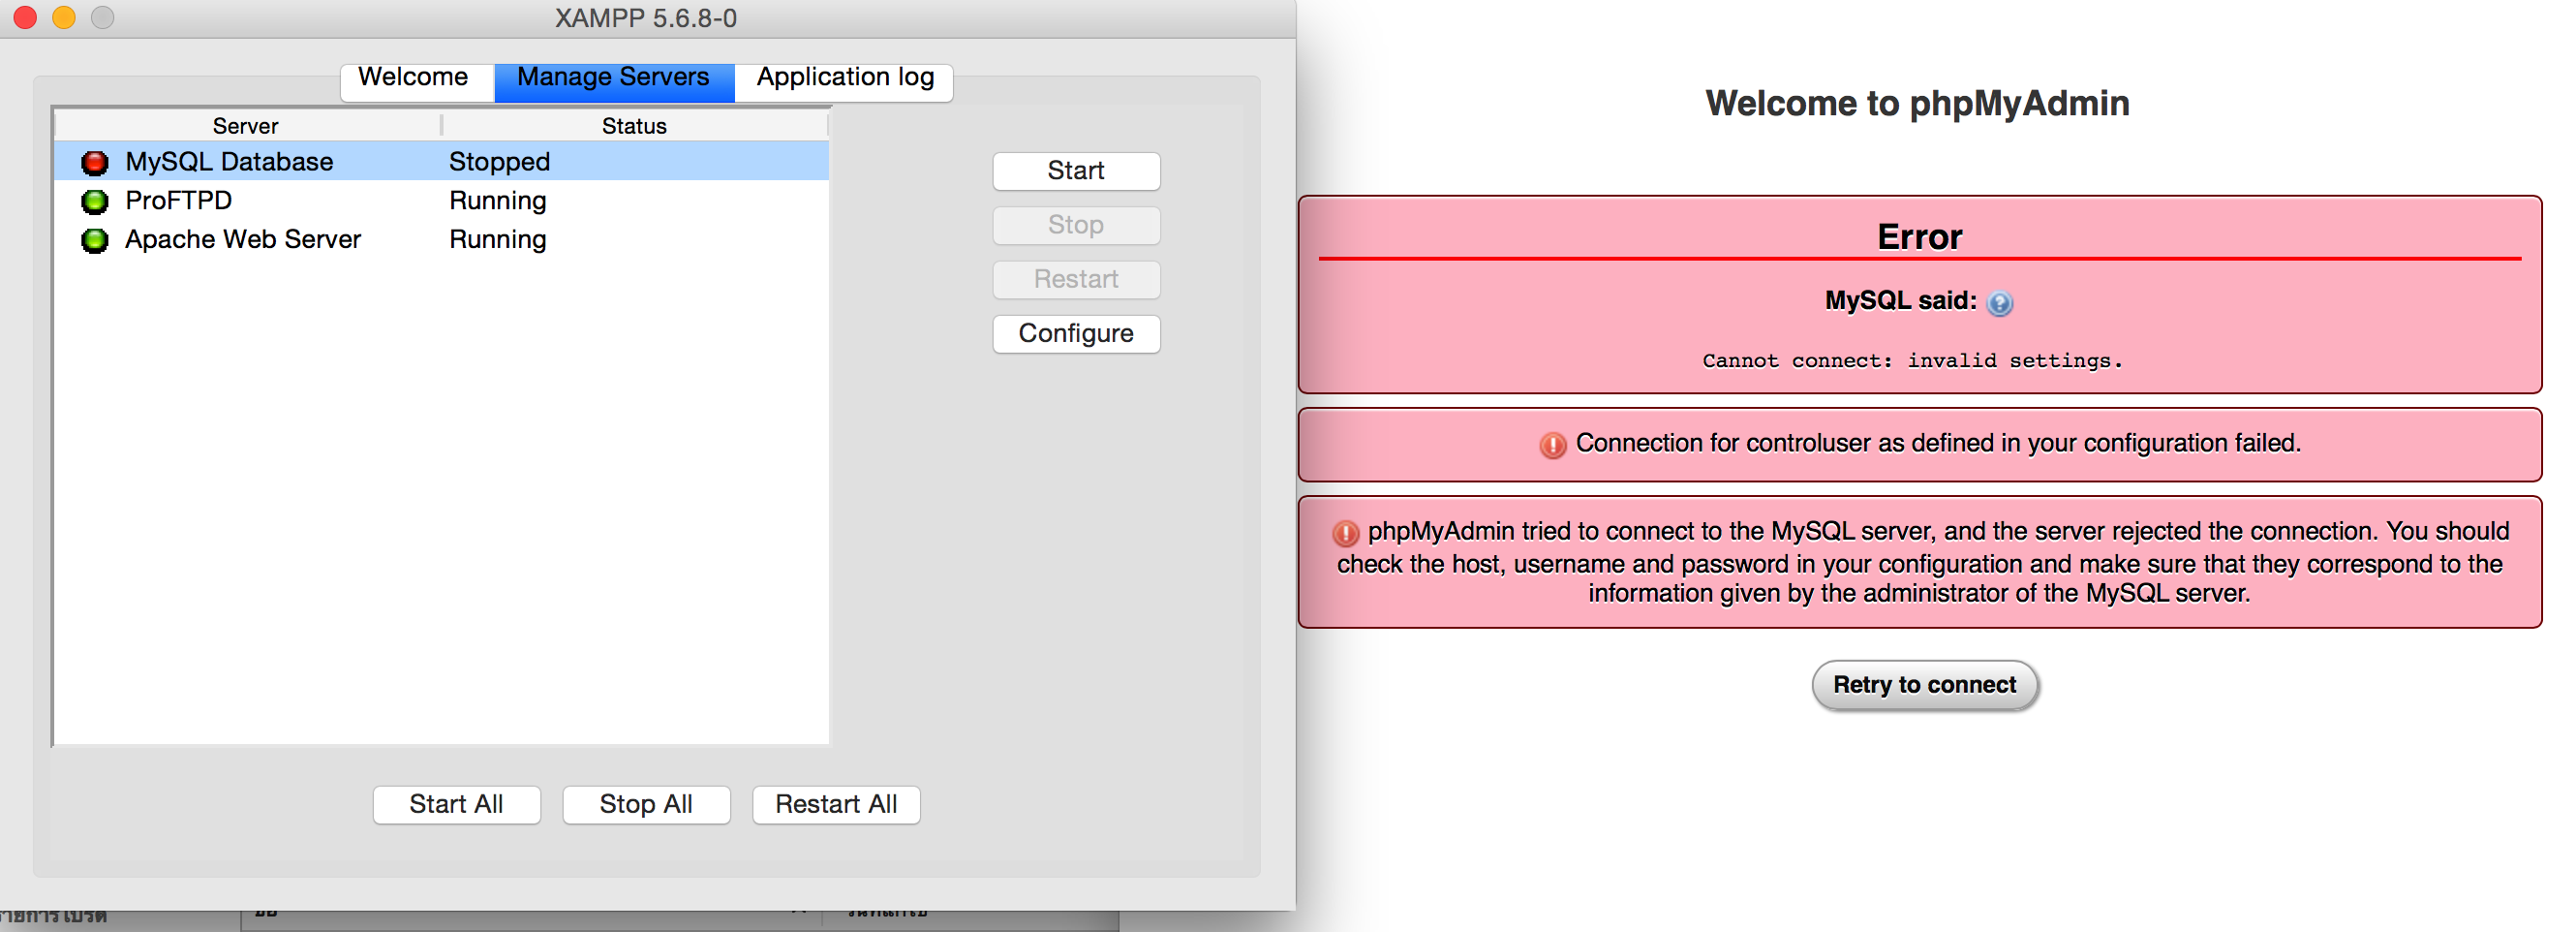Viewport: 2576px width, 932px height.
Task: Open the Application log tab
Action: click(x=844, y=78)
